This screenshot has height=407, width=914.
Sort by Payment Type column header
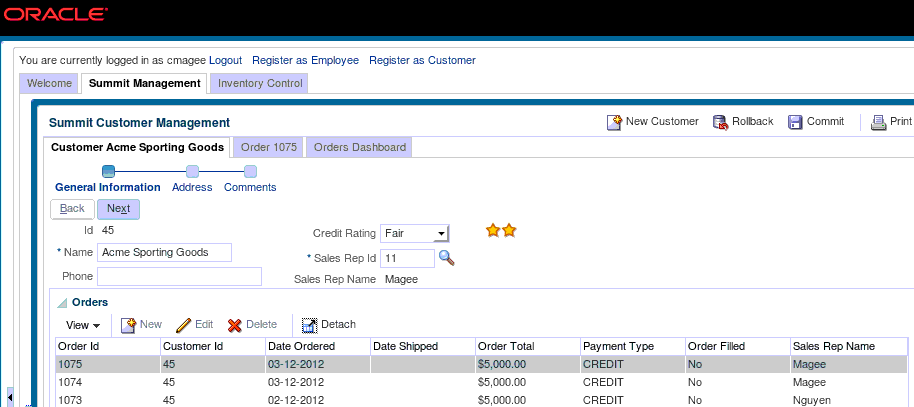click(x=633, y=346)
